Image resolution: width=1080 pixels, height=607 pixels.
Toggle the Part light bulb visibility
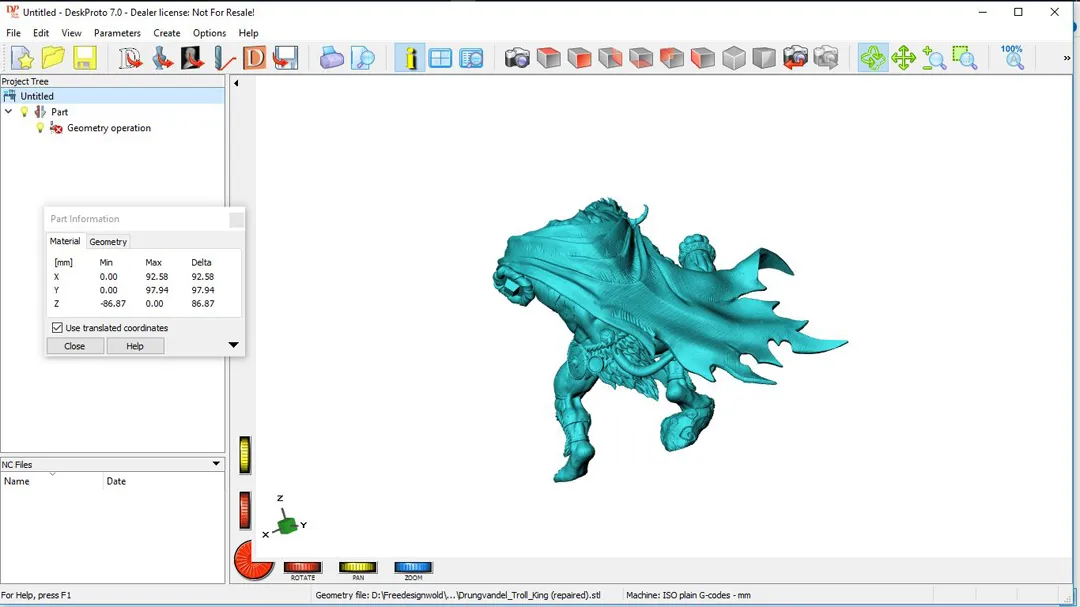24,112
